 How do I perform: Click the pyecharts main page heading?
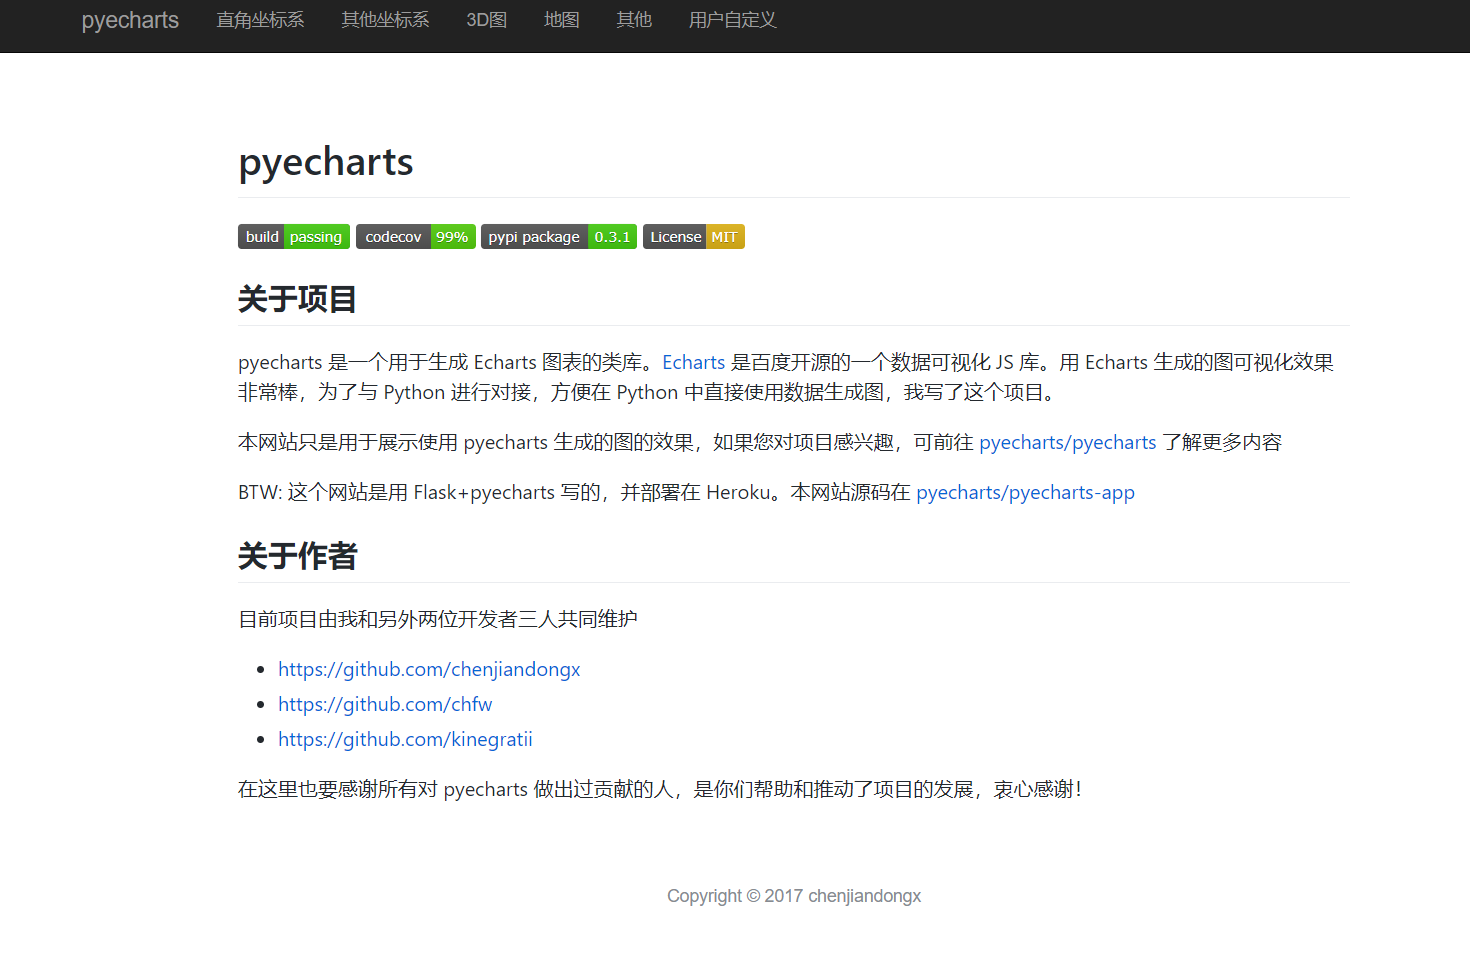click(x=326, y=162)
